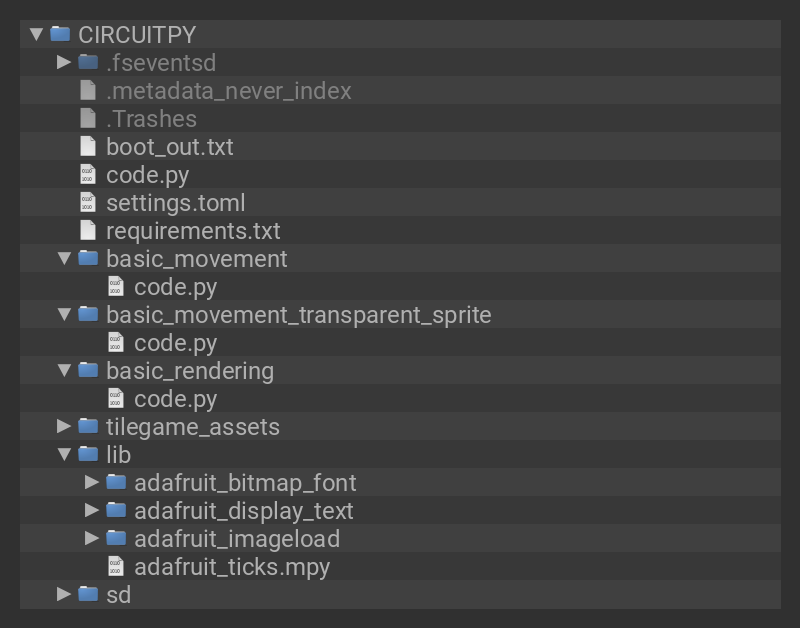
Task: Collapse the basic_rendering folder arrow
Action: (64, 370)
